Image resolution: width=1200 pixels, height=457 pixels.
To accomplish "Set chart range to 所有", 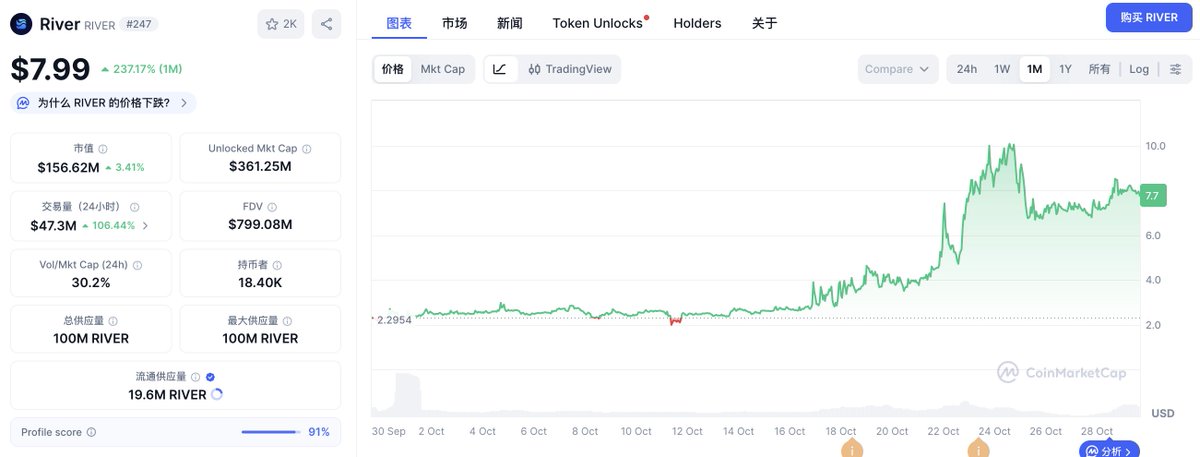I will [1099, 69].
